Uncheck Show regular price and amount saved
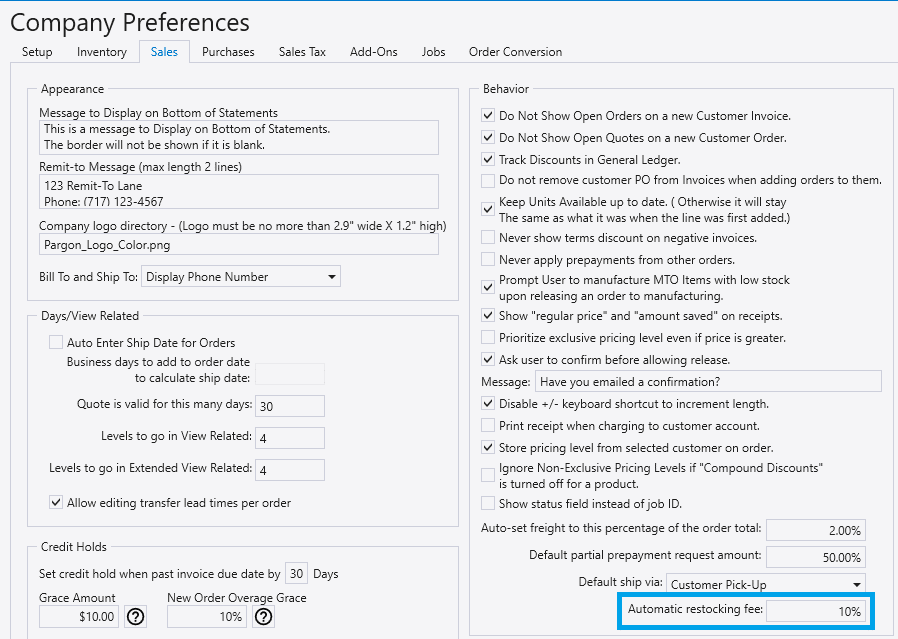The height and width of the screenshot is (639, 898). coord(488,315)
